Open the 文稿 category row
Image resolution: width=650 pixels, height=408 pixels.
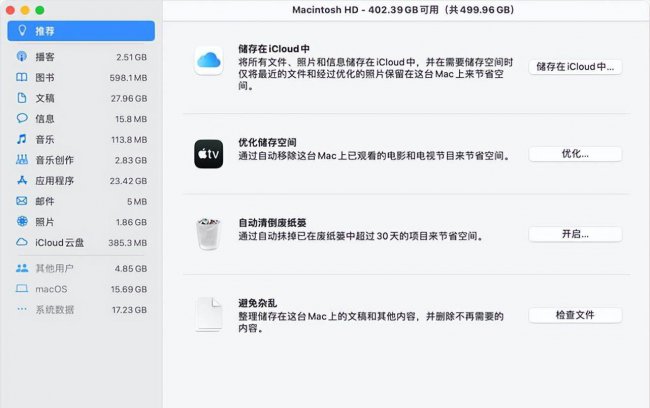81,98
